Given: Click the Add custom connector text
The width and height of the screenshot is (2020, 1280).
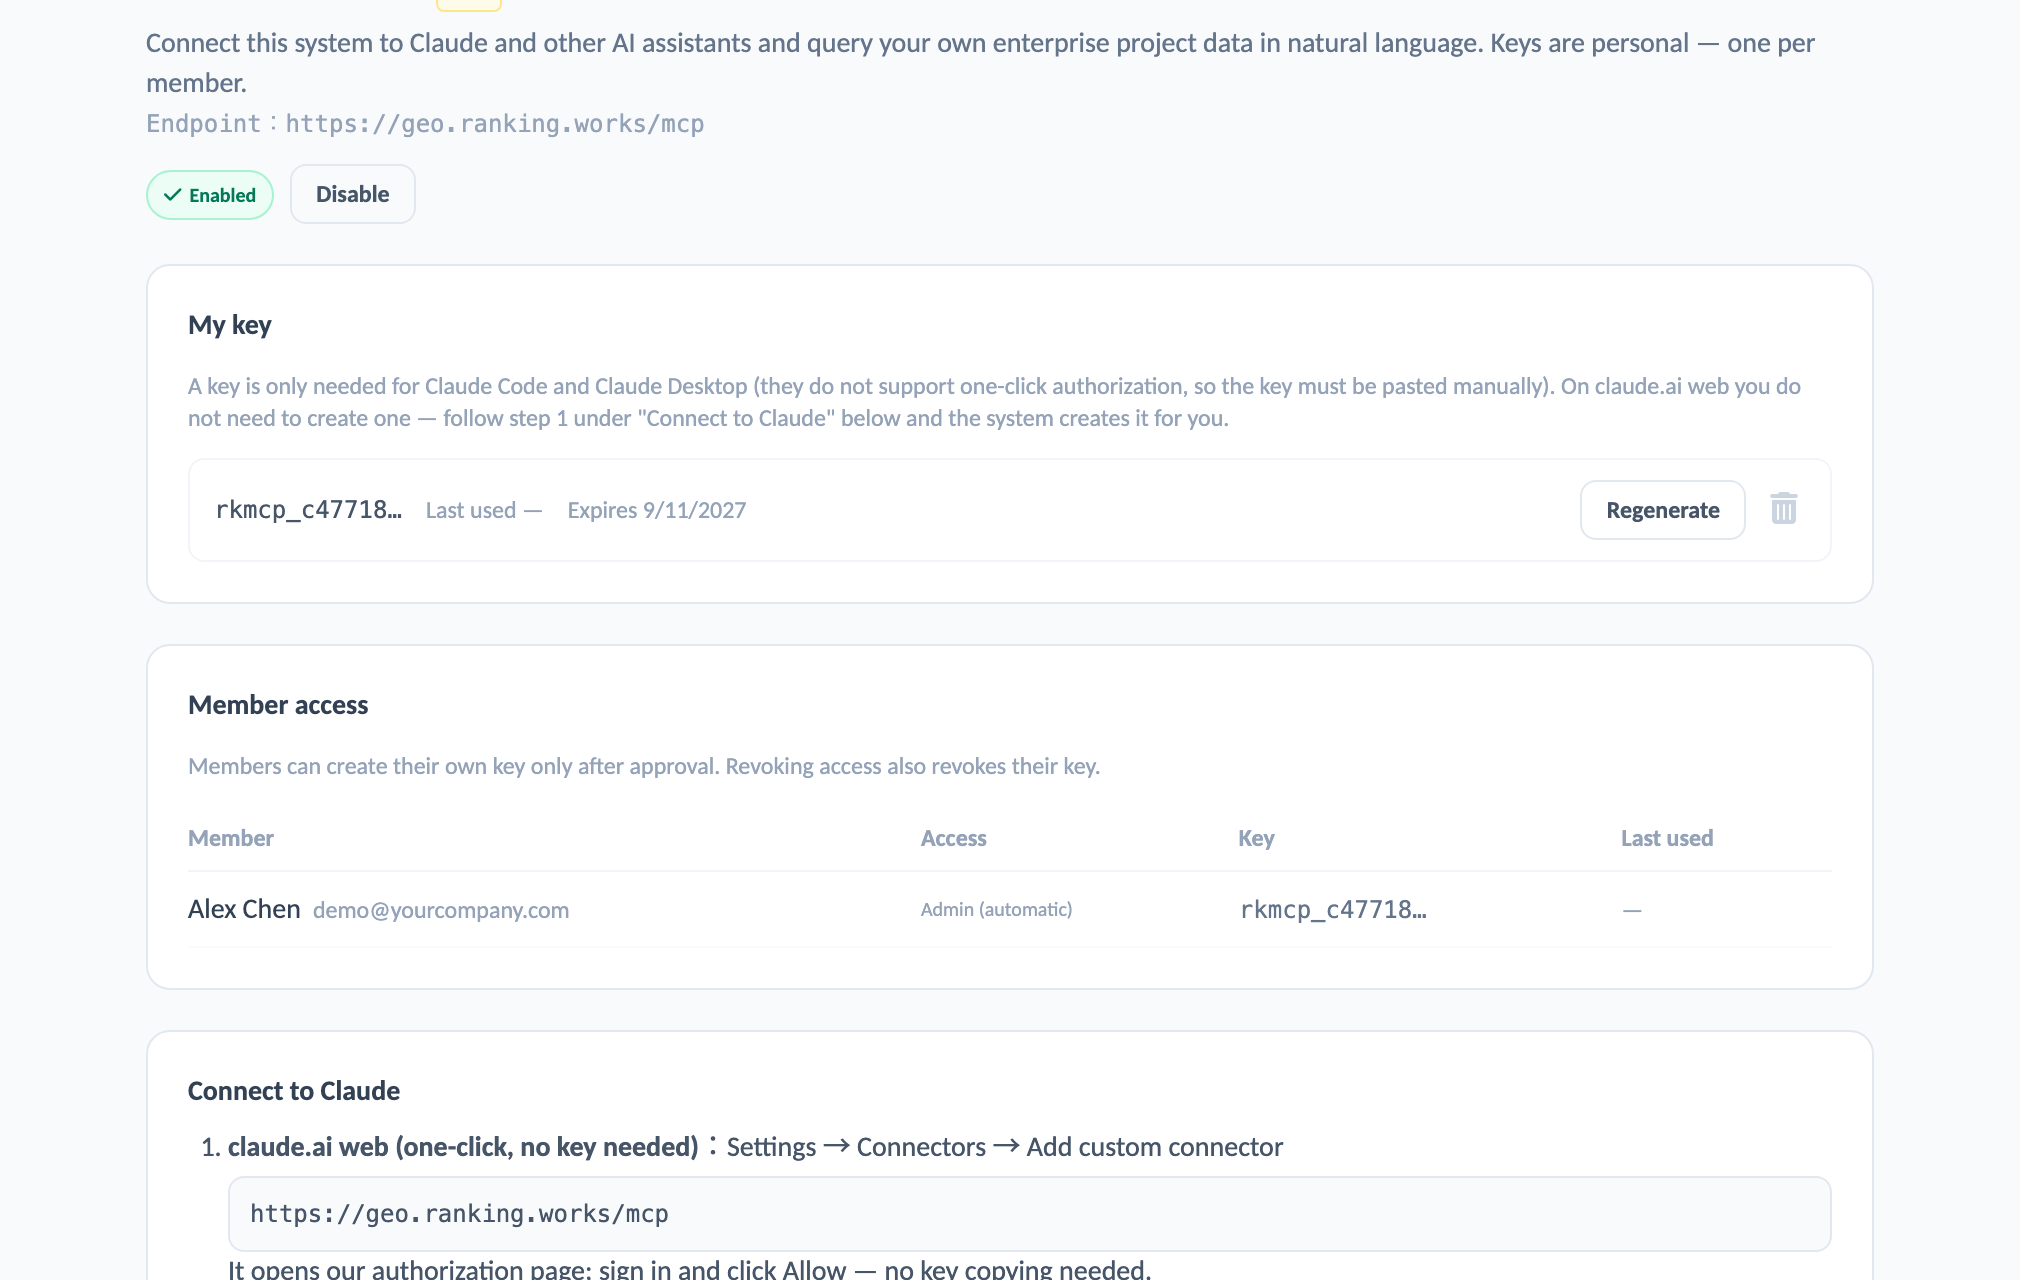Looking at the screenshot, I should pyautogui.click(x=1154, y=1147).
